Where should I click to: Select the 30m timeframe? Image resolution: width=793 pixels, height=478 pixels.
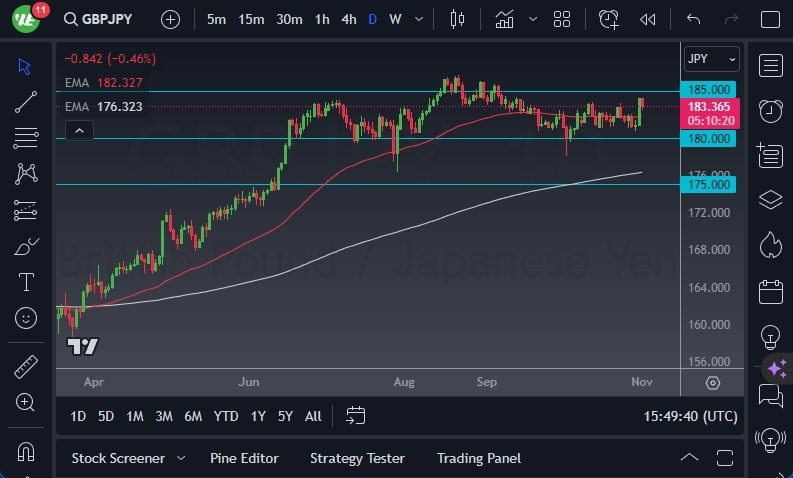tap(289, 19)
